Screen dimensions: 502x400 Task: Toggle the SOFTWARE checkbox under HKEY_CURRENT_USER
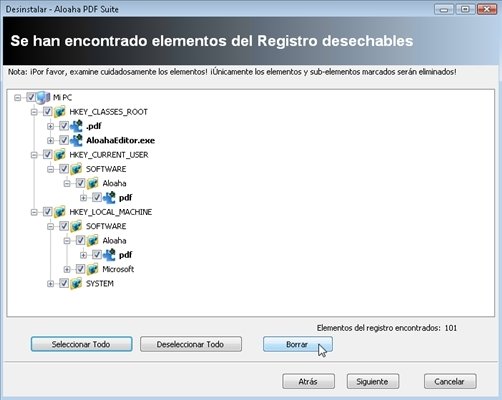tap(64, 169)
